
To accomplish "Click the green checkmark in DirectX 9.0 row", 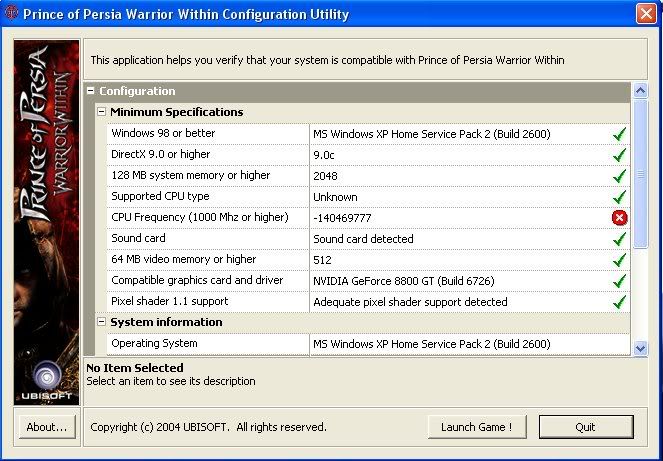I will [x=619, y=155].
